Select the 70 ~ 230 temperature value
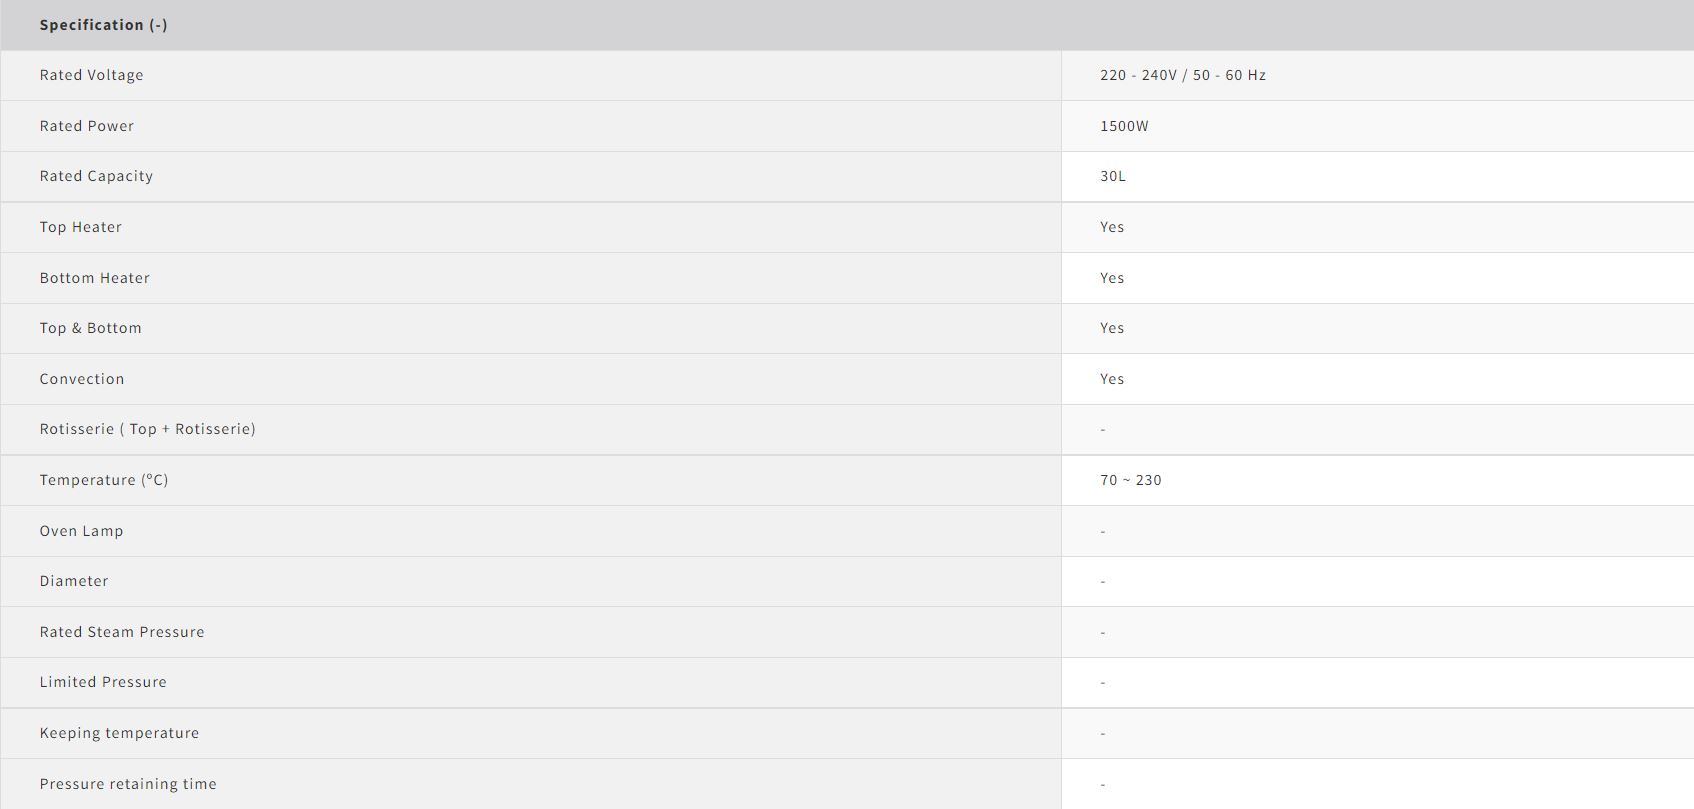This screenshot has width=1694, height=809. coord(1130,480)
